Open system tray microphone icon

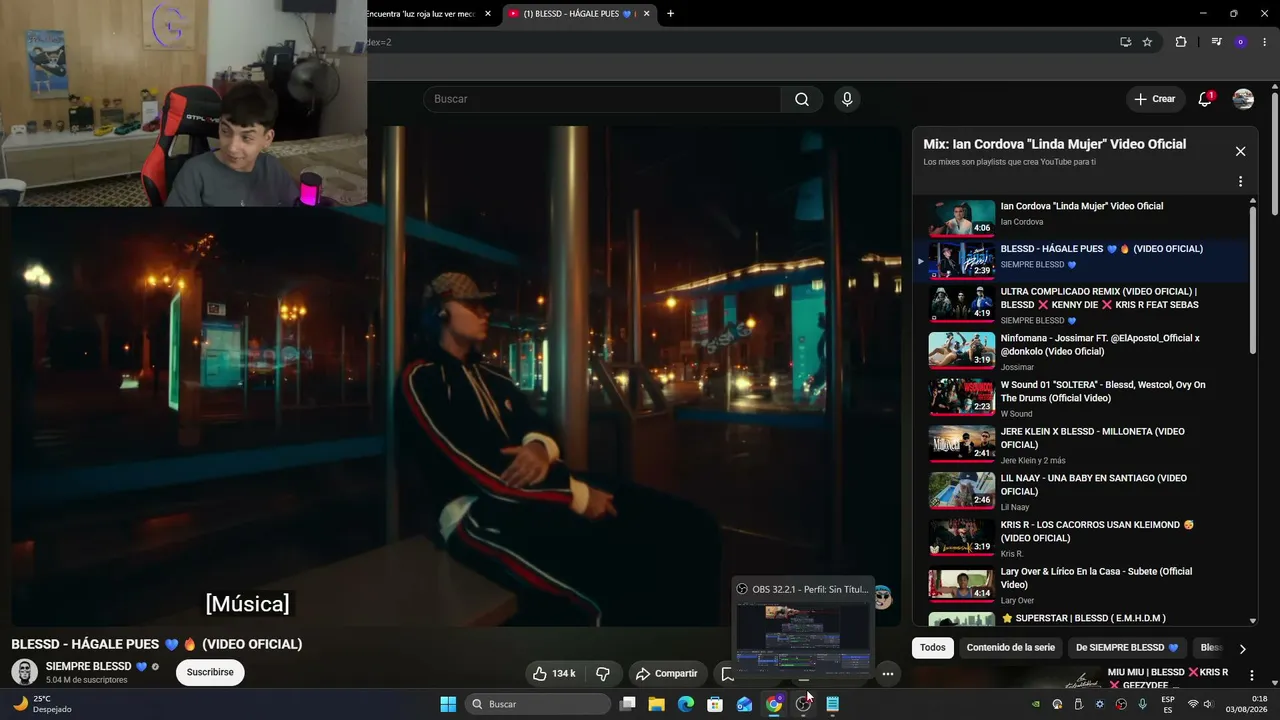click(1142, 704)
